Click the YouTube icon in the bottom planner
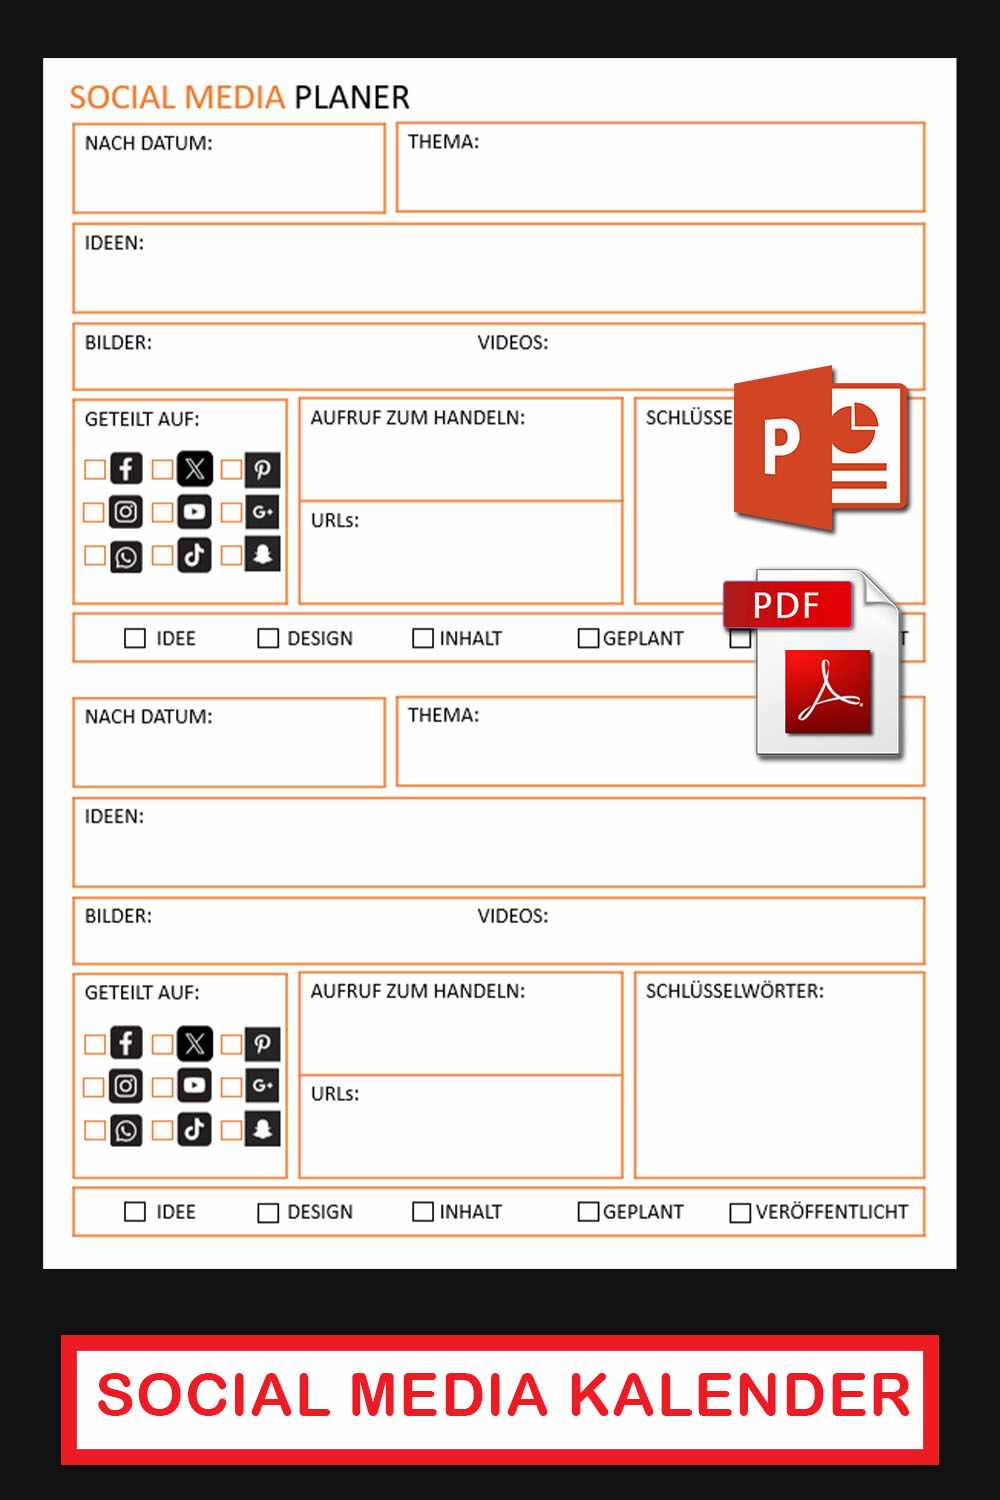Viewport: 1000px width, 1500px height. point(194,1086)
